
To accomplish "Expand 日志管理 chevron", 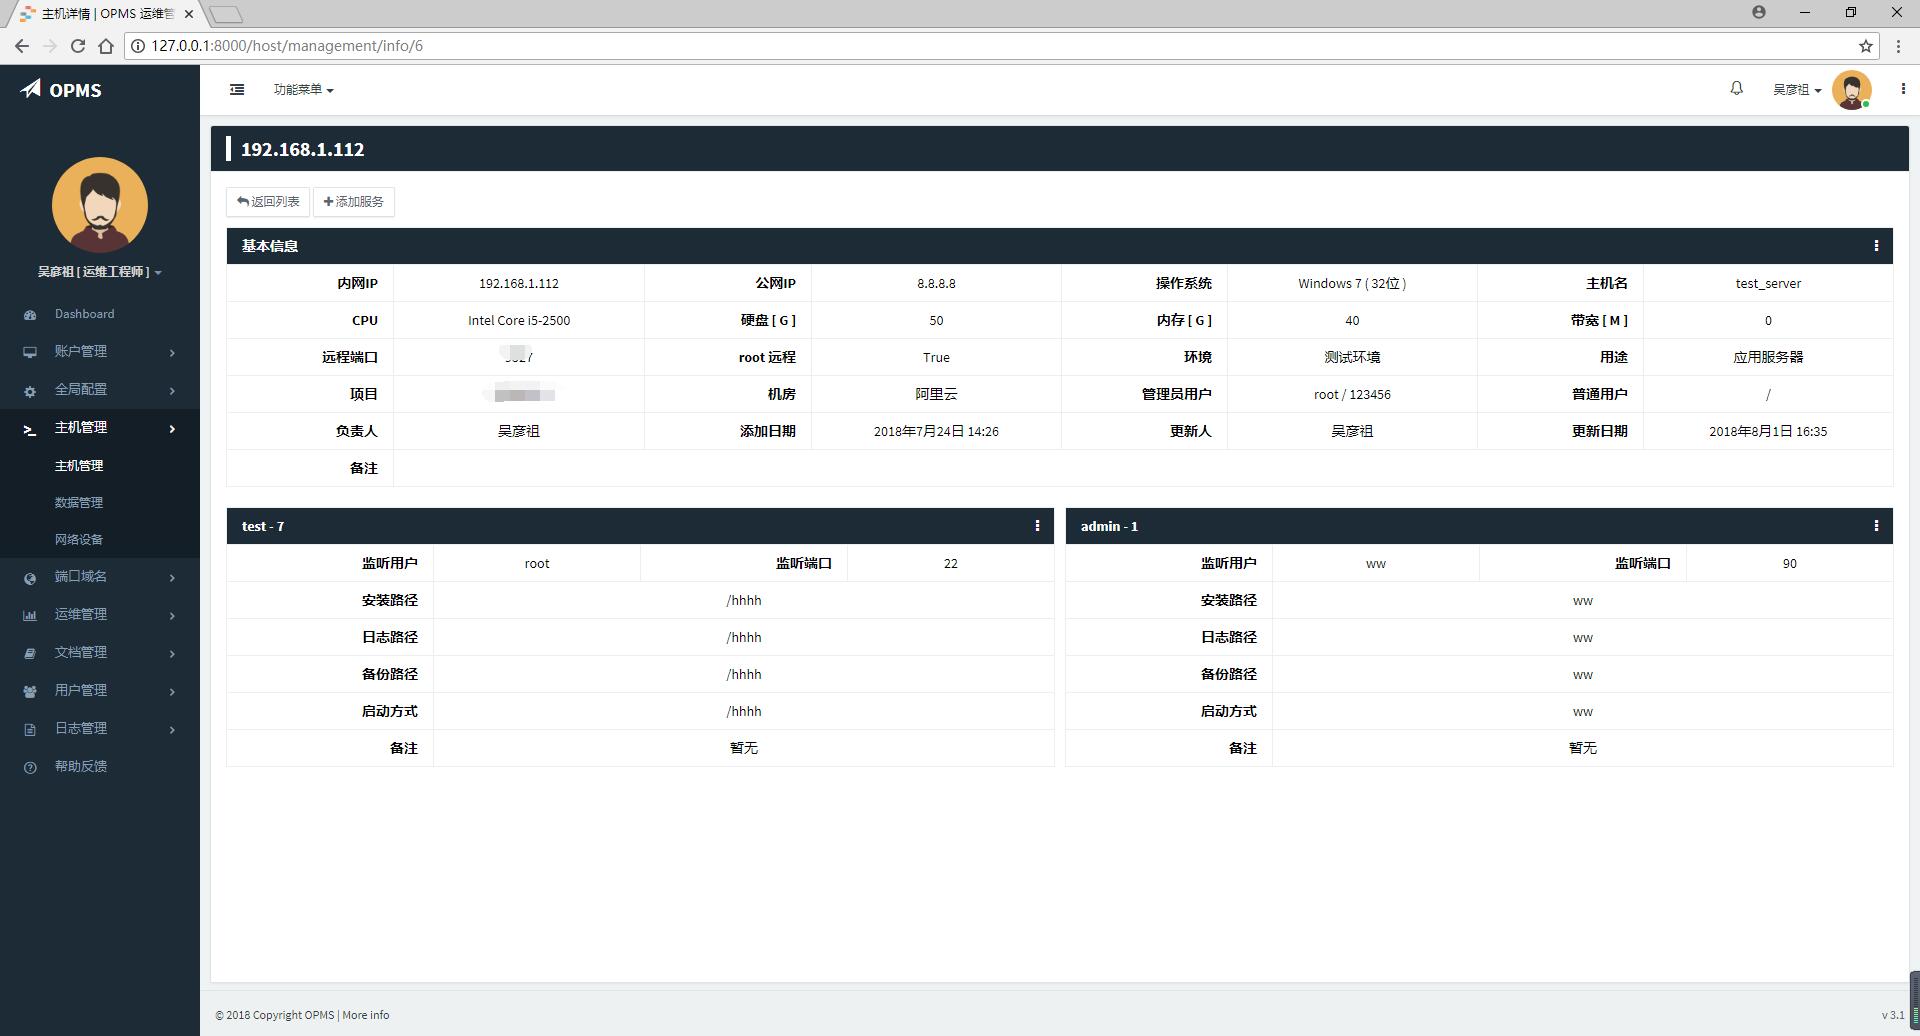I will 172,730.
